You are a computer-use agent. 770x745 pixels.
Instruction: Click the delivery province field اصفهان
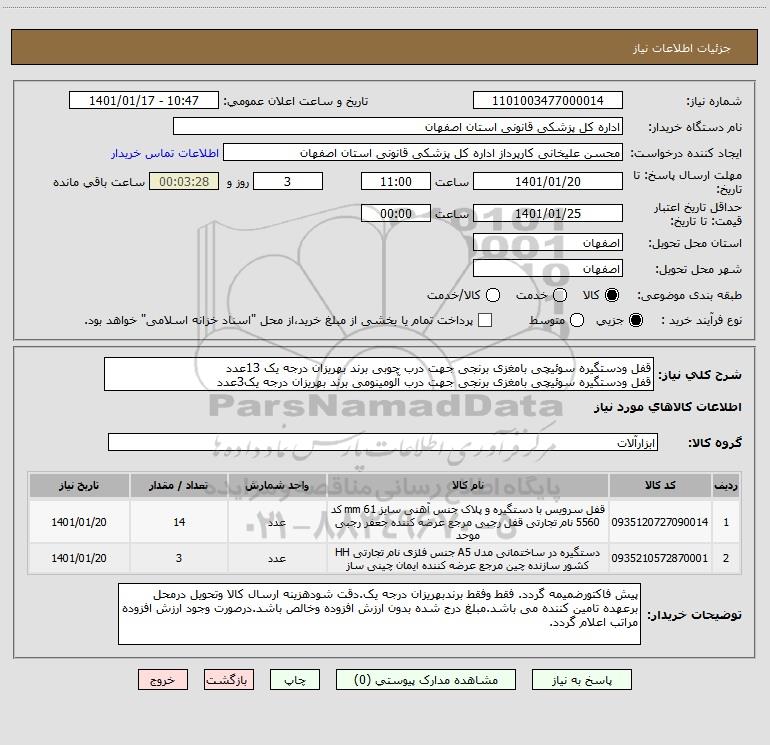548,242
